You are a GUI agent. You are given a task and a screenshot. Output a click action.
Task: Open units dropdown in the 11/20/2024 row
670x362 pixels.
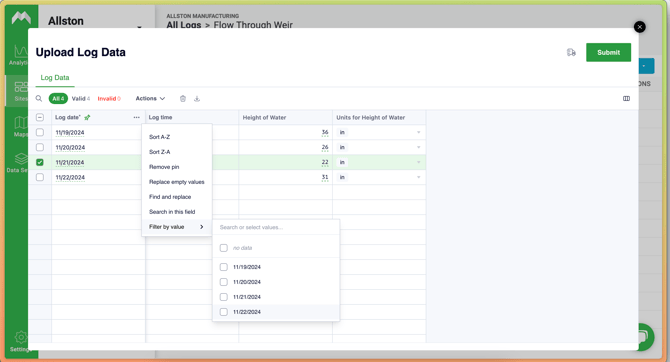418,147
